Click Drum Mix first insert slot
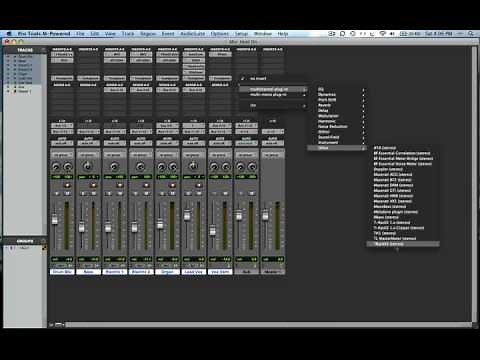 click(62, 55)
